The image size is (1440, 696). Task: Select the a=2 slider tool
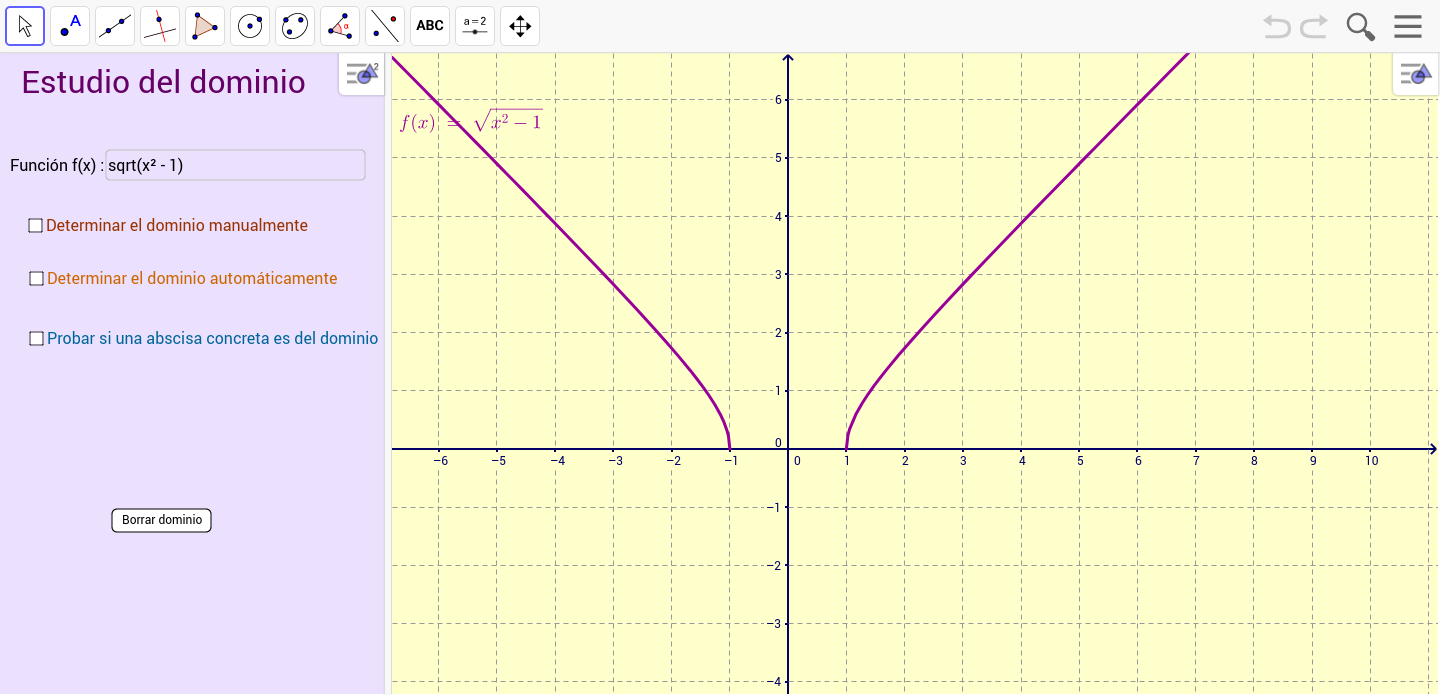click(x=475, y=26)
